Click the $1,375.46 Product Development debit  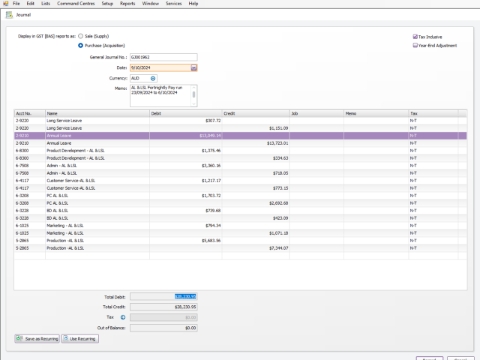(x=186, y=151)
